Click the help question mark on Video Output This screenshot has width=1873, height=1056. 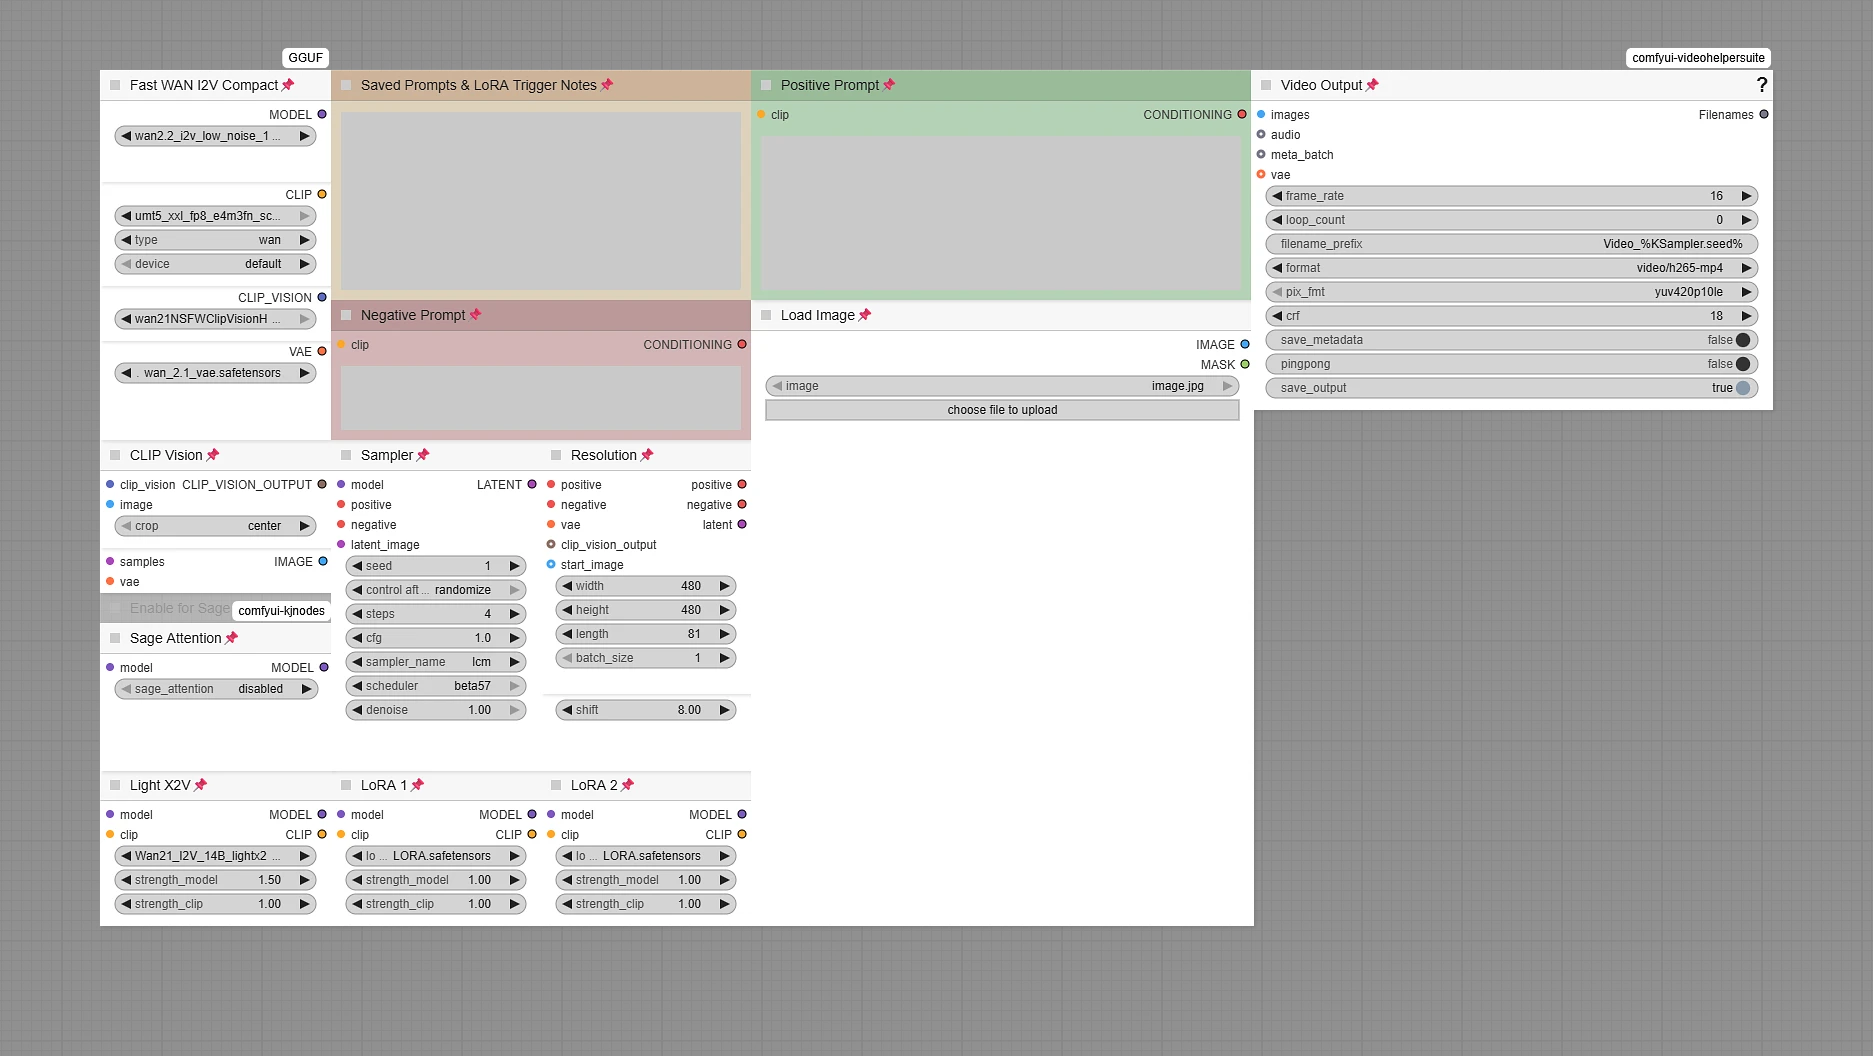(x=1761, y=85)
